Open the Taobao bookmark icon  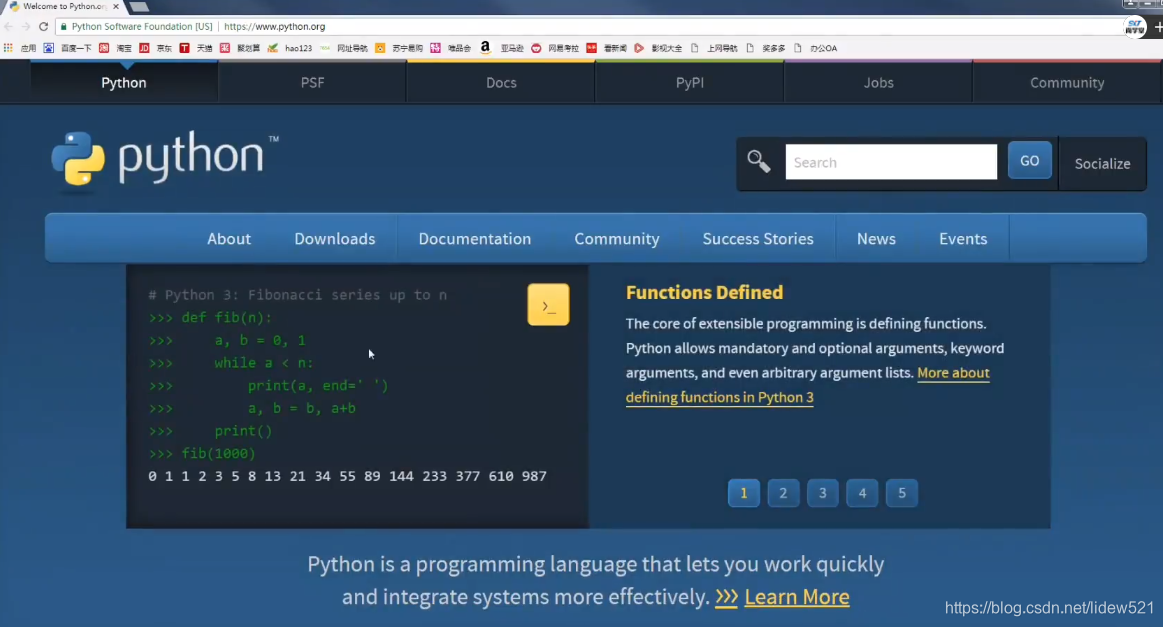click(104, 47)
